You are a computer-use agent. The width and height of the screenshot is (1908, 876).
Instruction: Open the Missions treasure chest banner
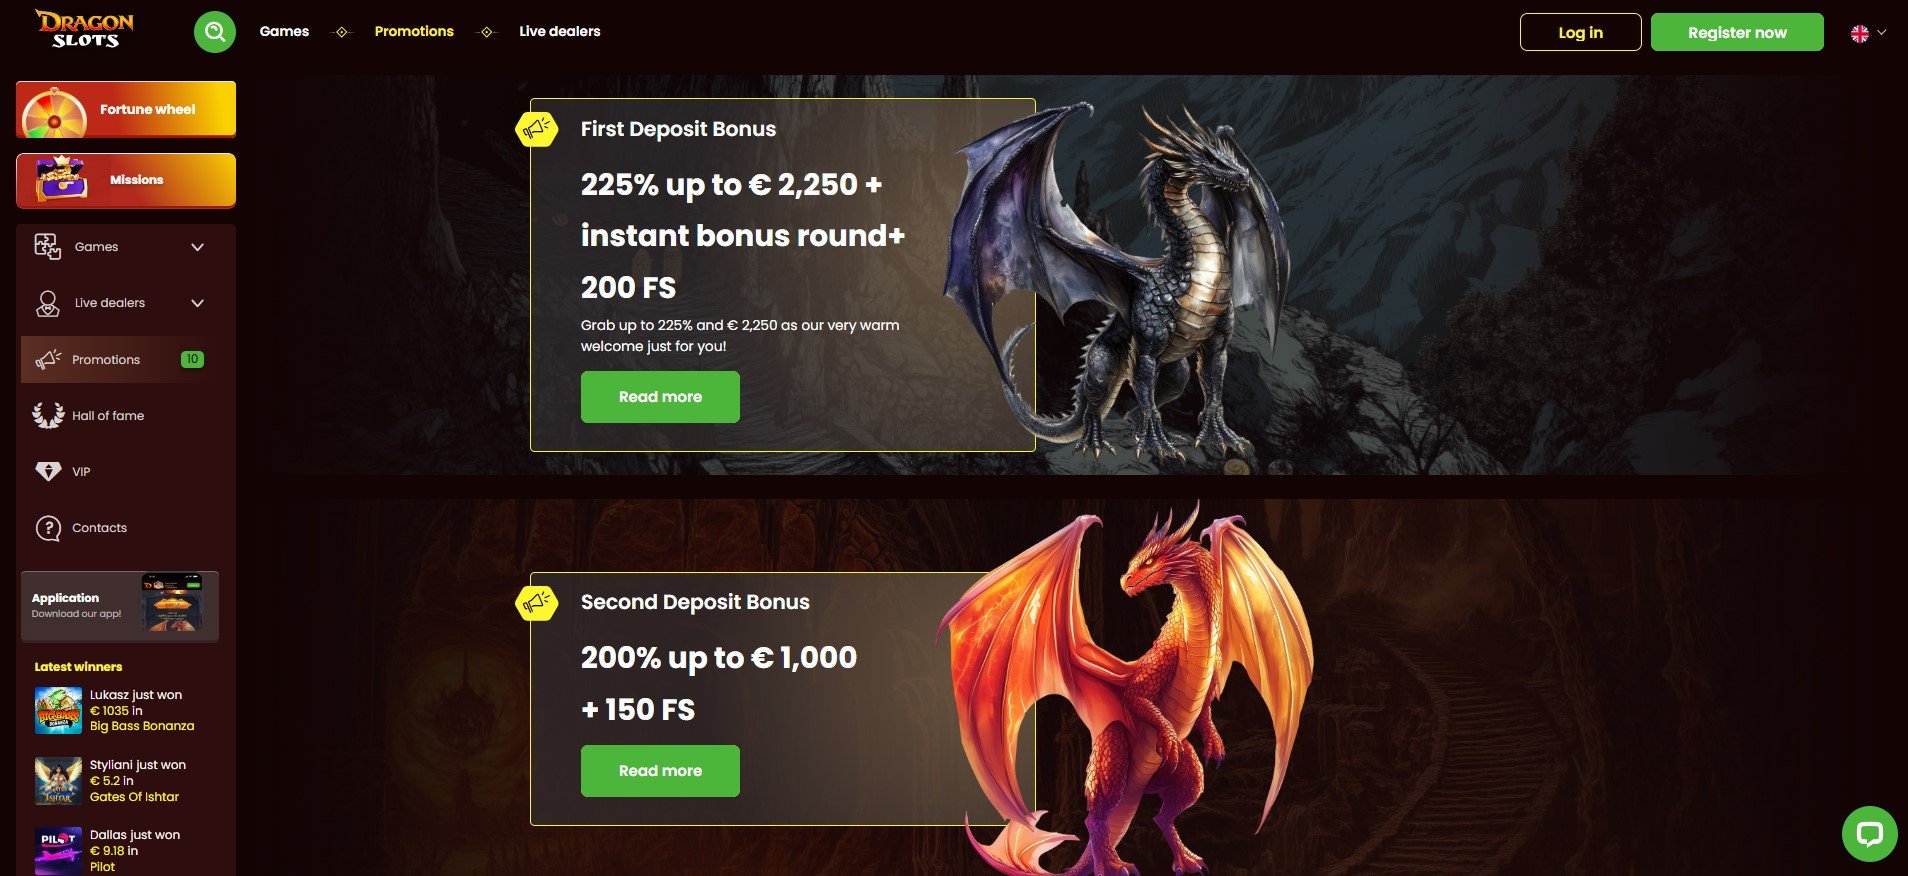point(126,180)
